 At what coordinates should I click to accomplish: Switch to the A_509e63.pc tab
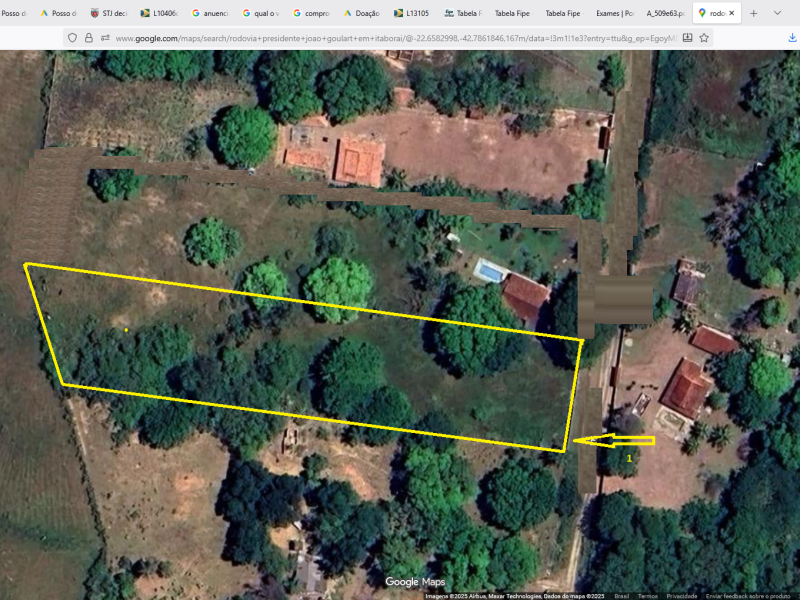pyautogui.click(x=665, y=13)
